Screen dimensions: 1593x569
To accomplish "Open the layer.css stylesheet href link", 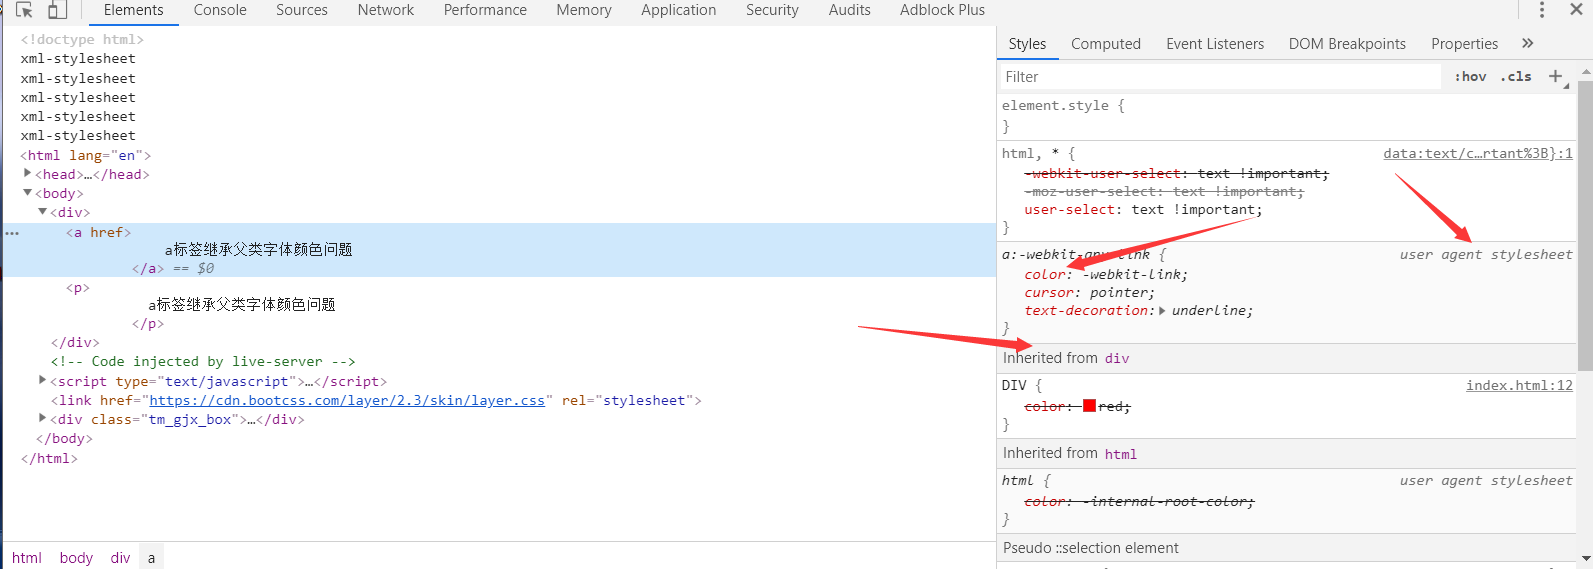I will coord(347,400).
